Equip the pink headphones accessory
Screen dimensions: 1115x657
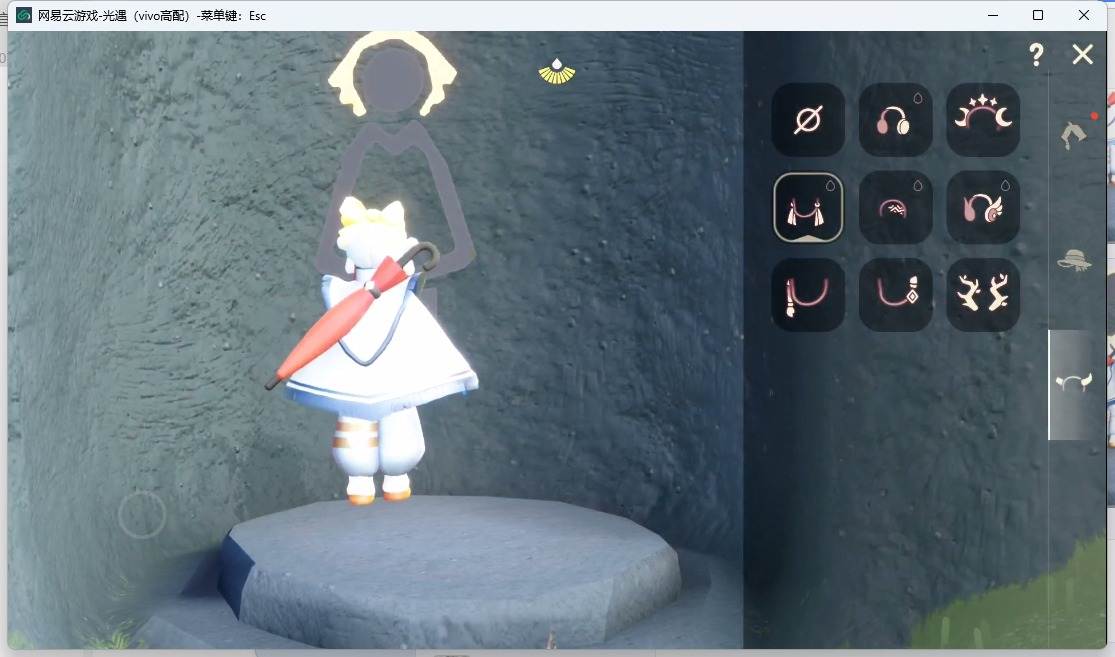click(895, 119)
